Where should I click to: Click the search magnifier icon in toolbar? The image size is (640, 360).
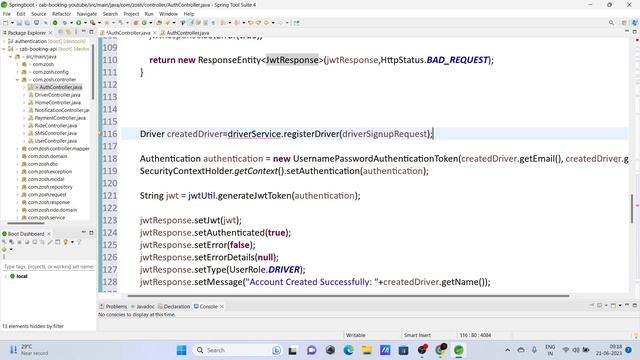click(611, 23)
